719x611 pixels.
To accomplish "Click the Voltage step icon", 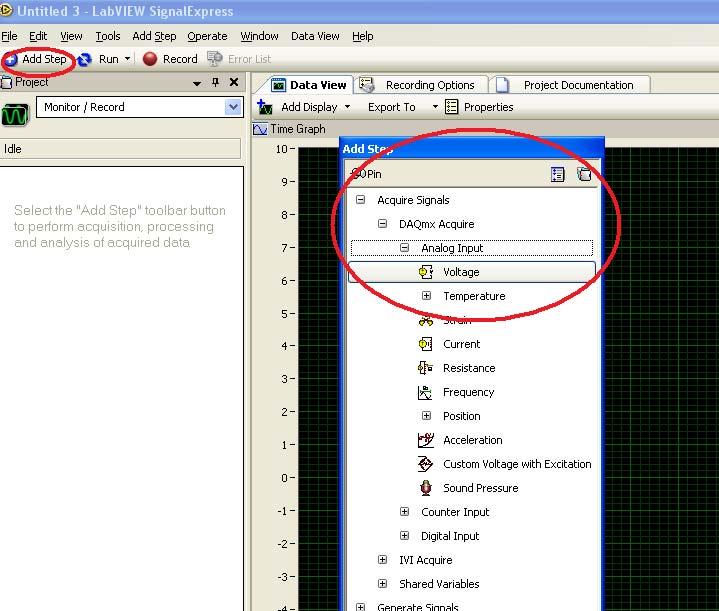I will (426, 272).
